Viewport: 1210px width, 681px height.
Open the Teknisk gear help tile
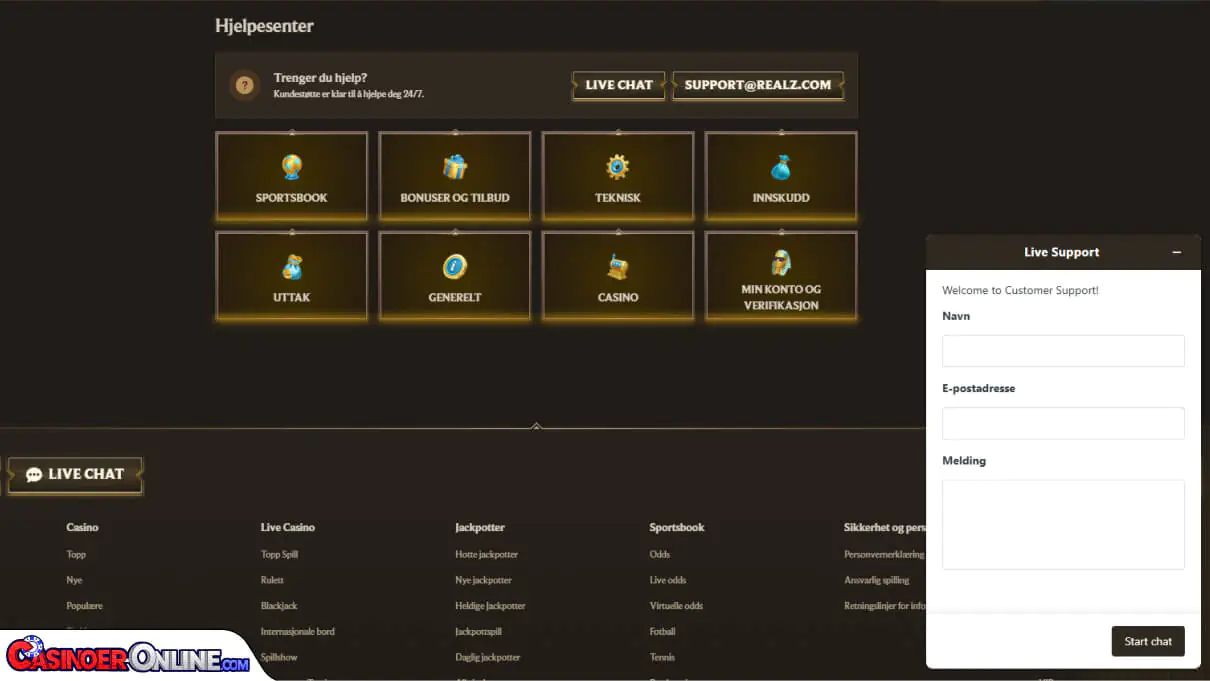(617, 176)
